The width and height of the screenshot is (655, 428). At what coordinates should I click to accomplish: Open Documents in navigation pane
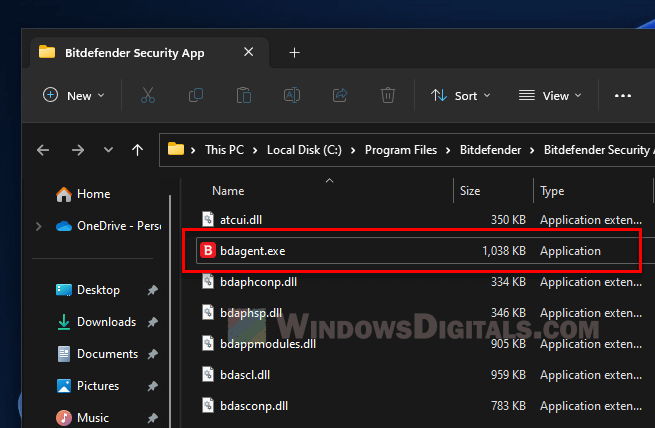(97, 354)
